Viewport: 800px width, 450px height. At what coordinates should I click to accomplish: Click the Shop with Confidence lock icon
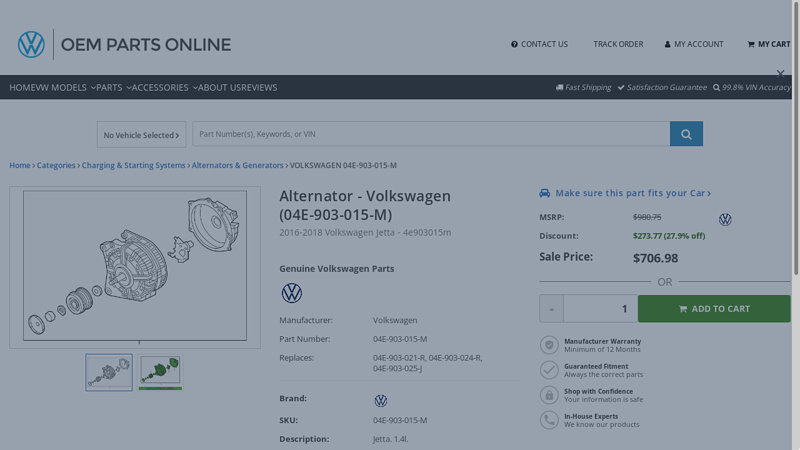click(549, 395)
